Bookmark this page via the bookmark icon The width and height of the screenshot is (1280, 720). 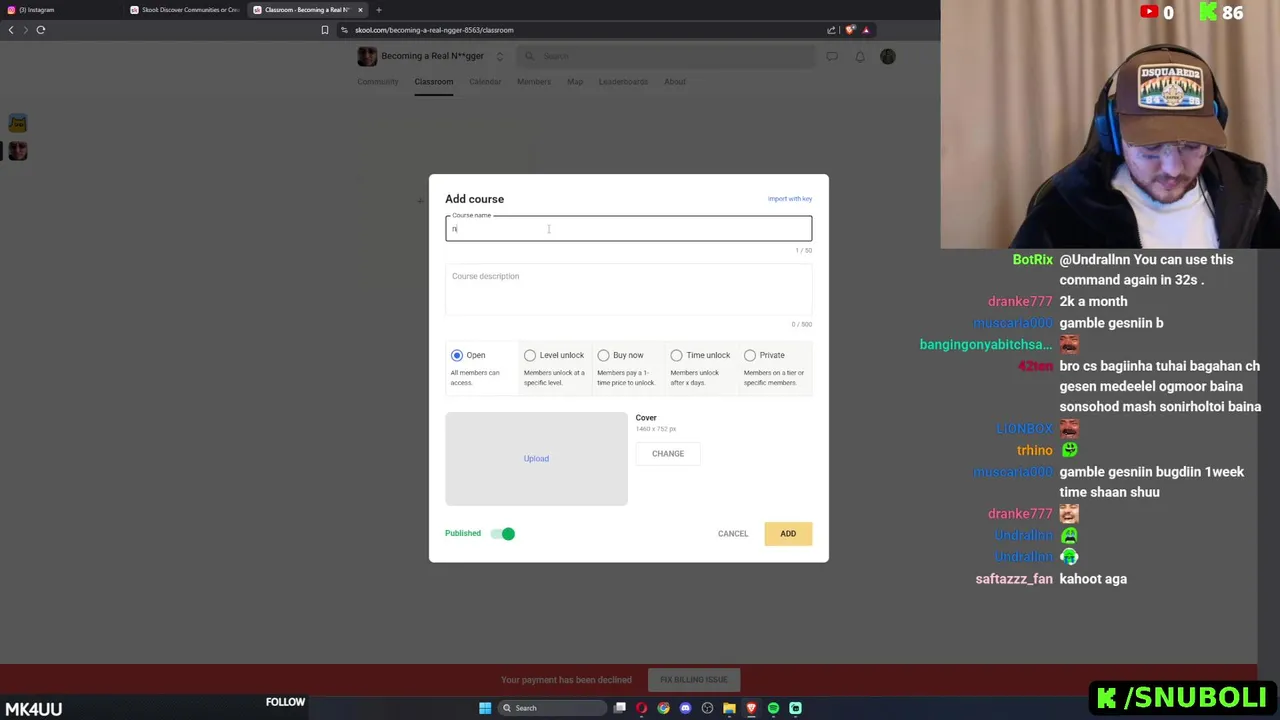pyautogui.click(x=324, y=30)
